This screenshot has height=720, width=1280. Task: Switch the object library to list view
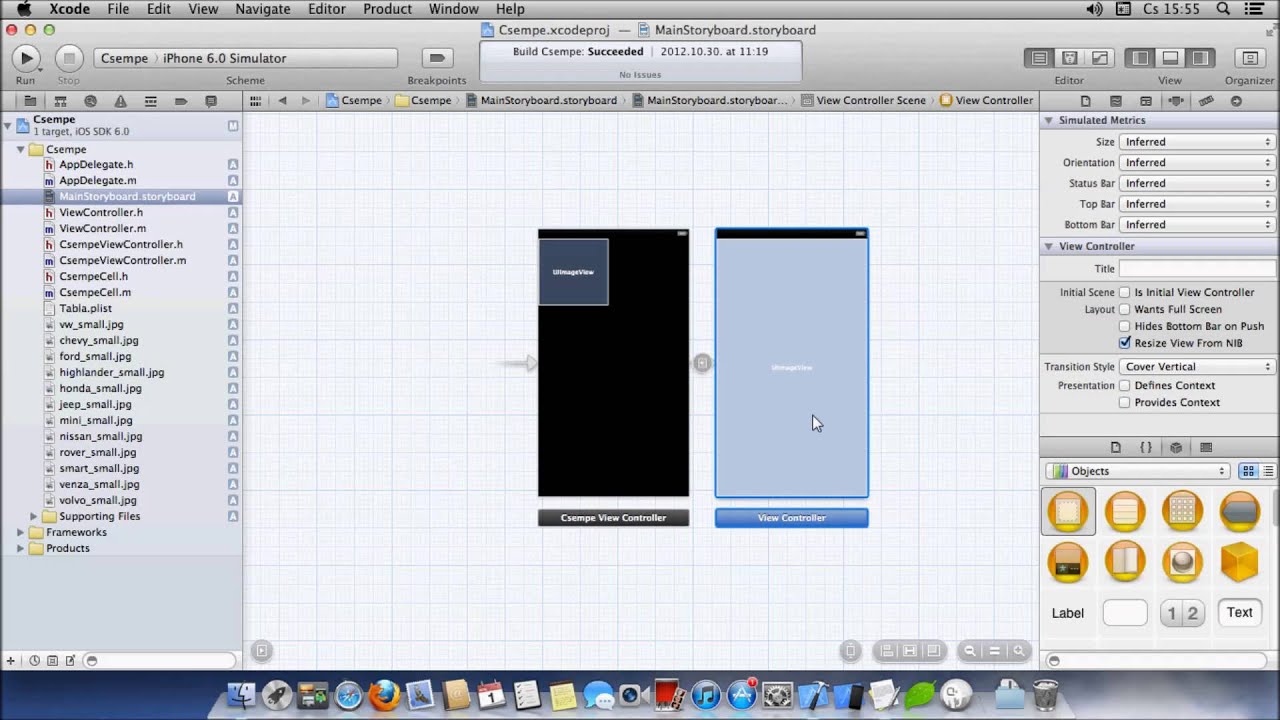pos(1268,471)
